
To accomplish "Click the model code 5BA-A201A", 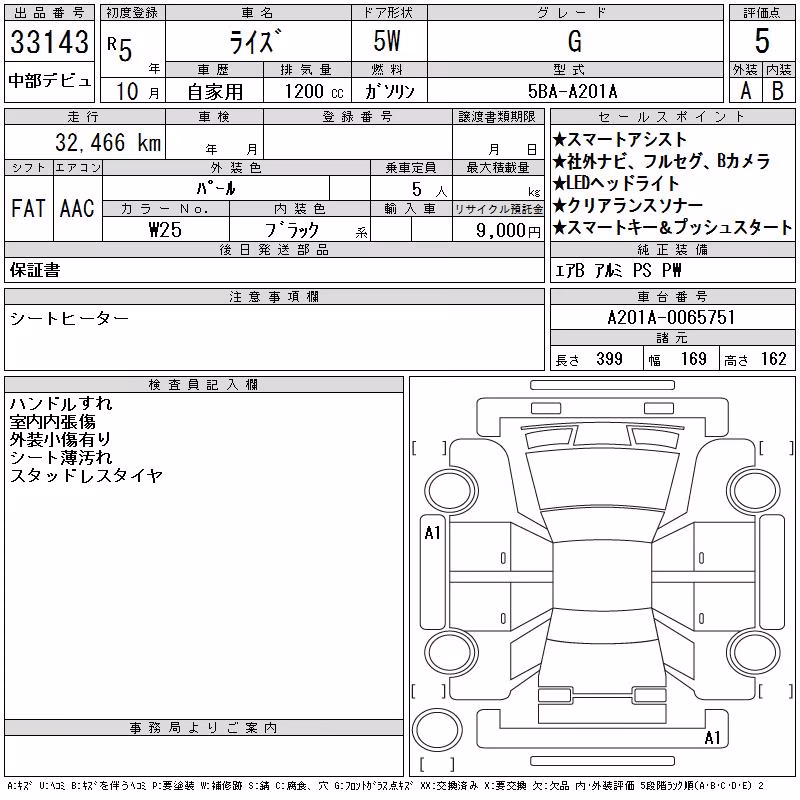I will click(x=572, y=91).
